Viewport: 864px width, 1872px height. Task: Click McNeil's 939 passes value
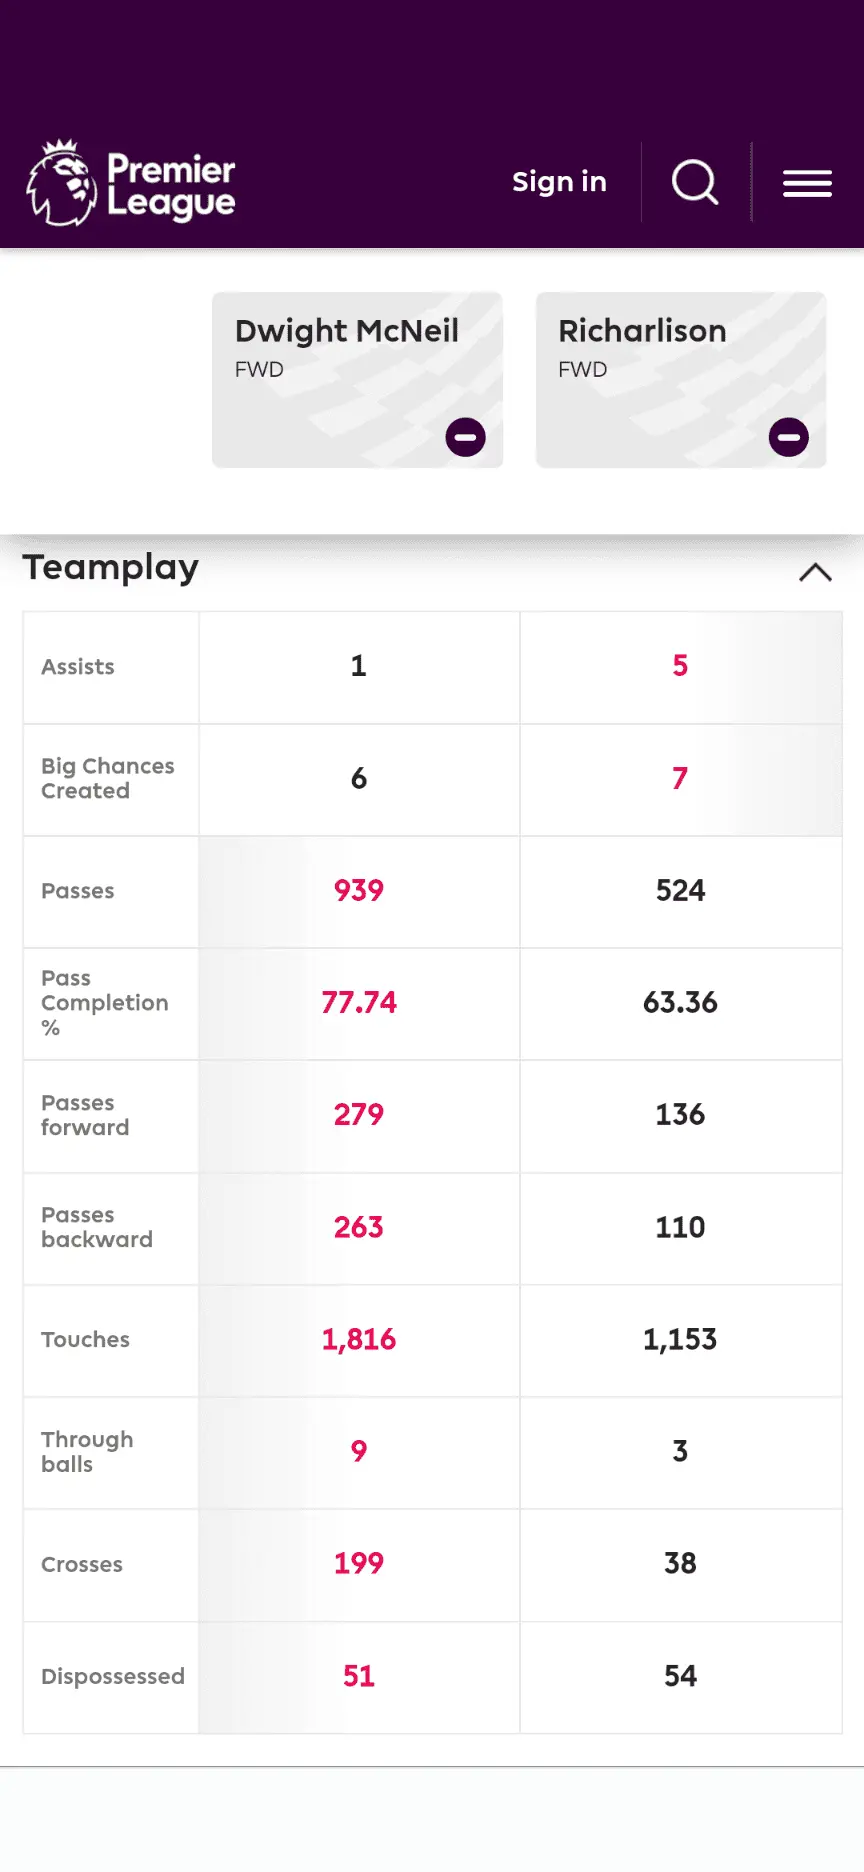(359, 890)
